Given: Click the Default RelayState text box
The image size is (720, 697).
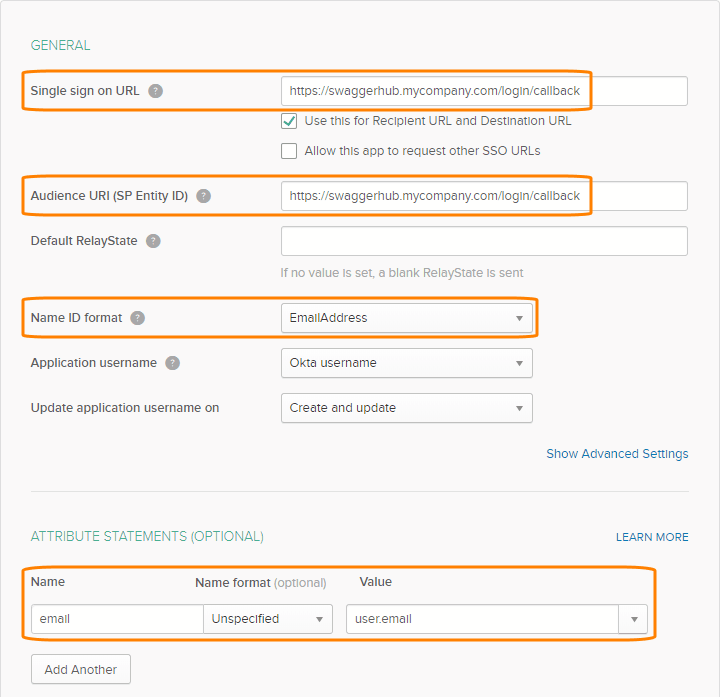Looking at the screenshot, I should click(484, 241).
